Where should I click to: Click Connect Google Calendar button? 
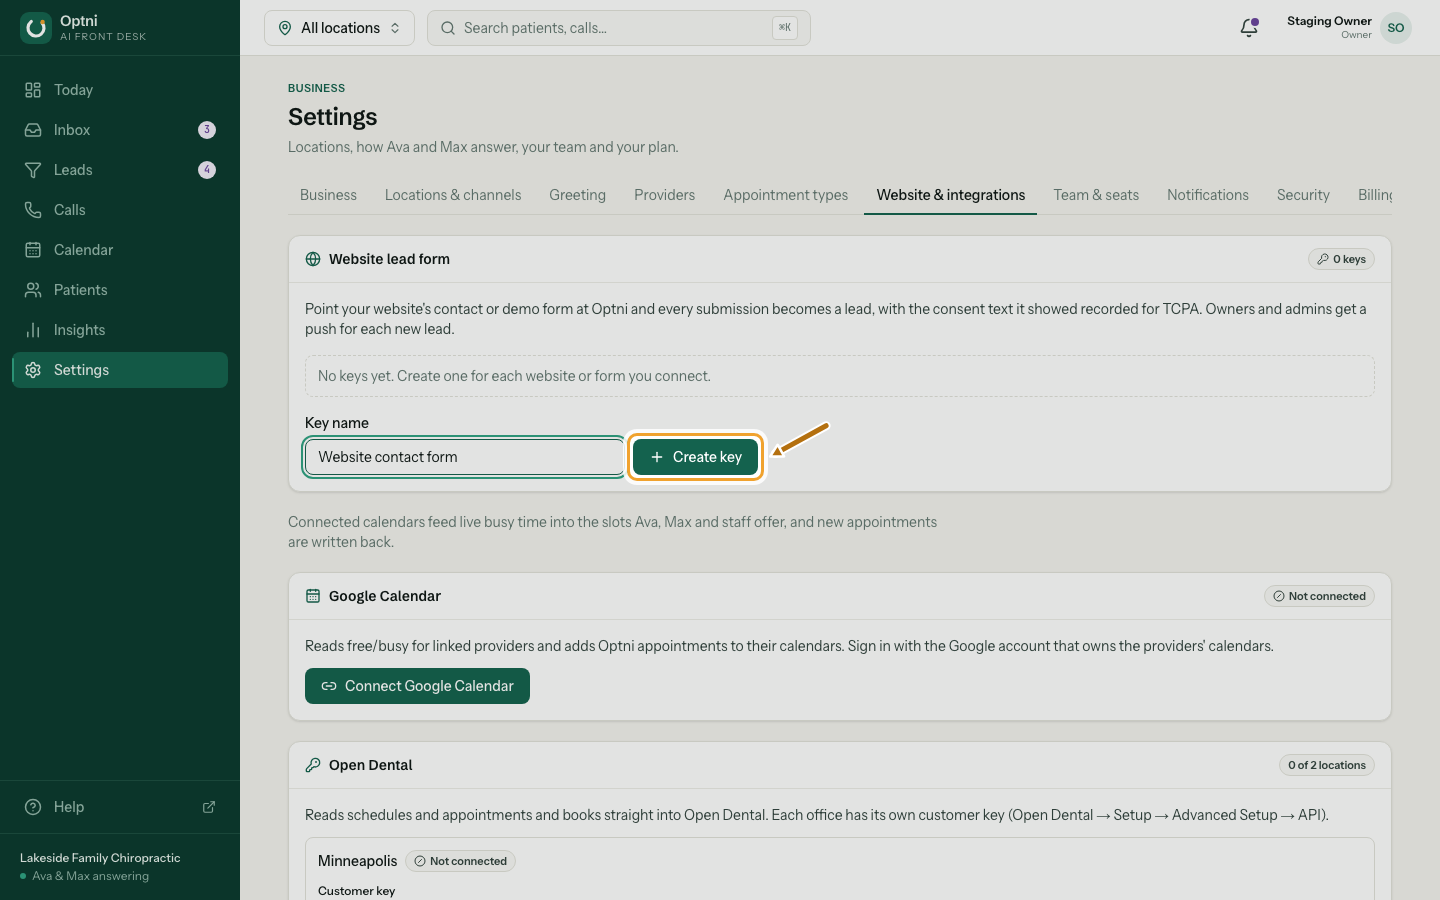point(417,686)
